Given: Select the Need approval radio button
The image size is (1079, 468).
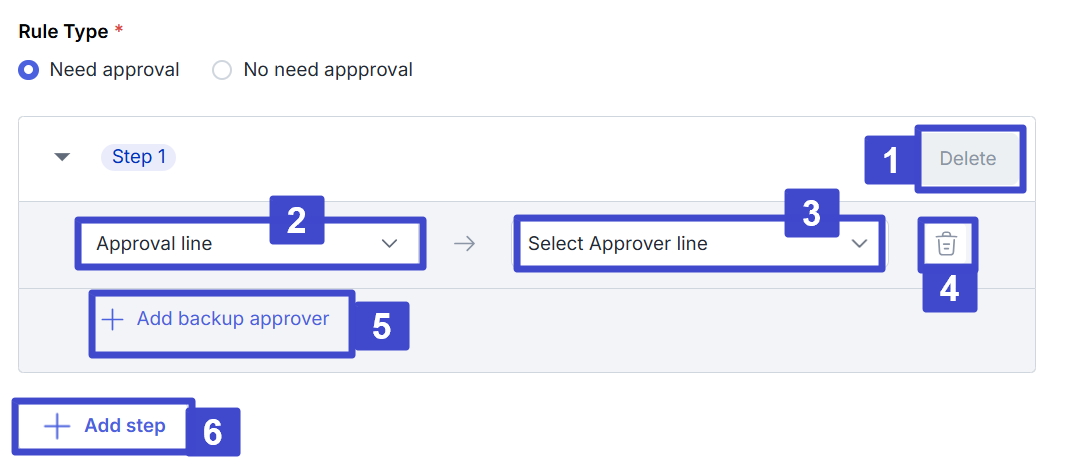Looking at the screenshot, I should point(29,70).
